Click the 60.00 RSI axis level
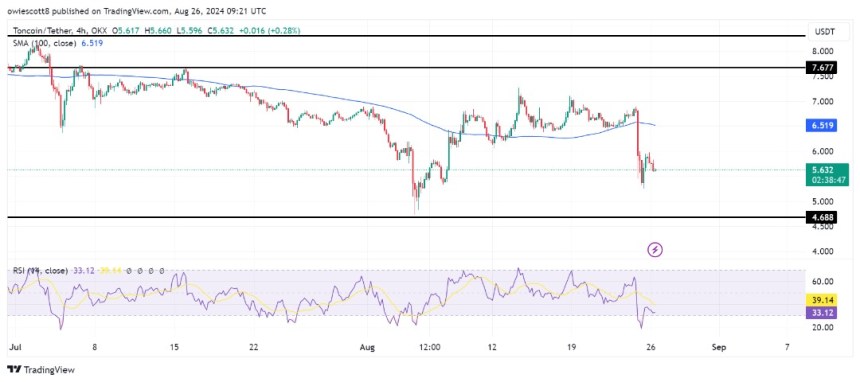This screenshot has height=382, width=860. pyautogui.click(x=821, y=282)
